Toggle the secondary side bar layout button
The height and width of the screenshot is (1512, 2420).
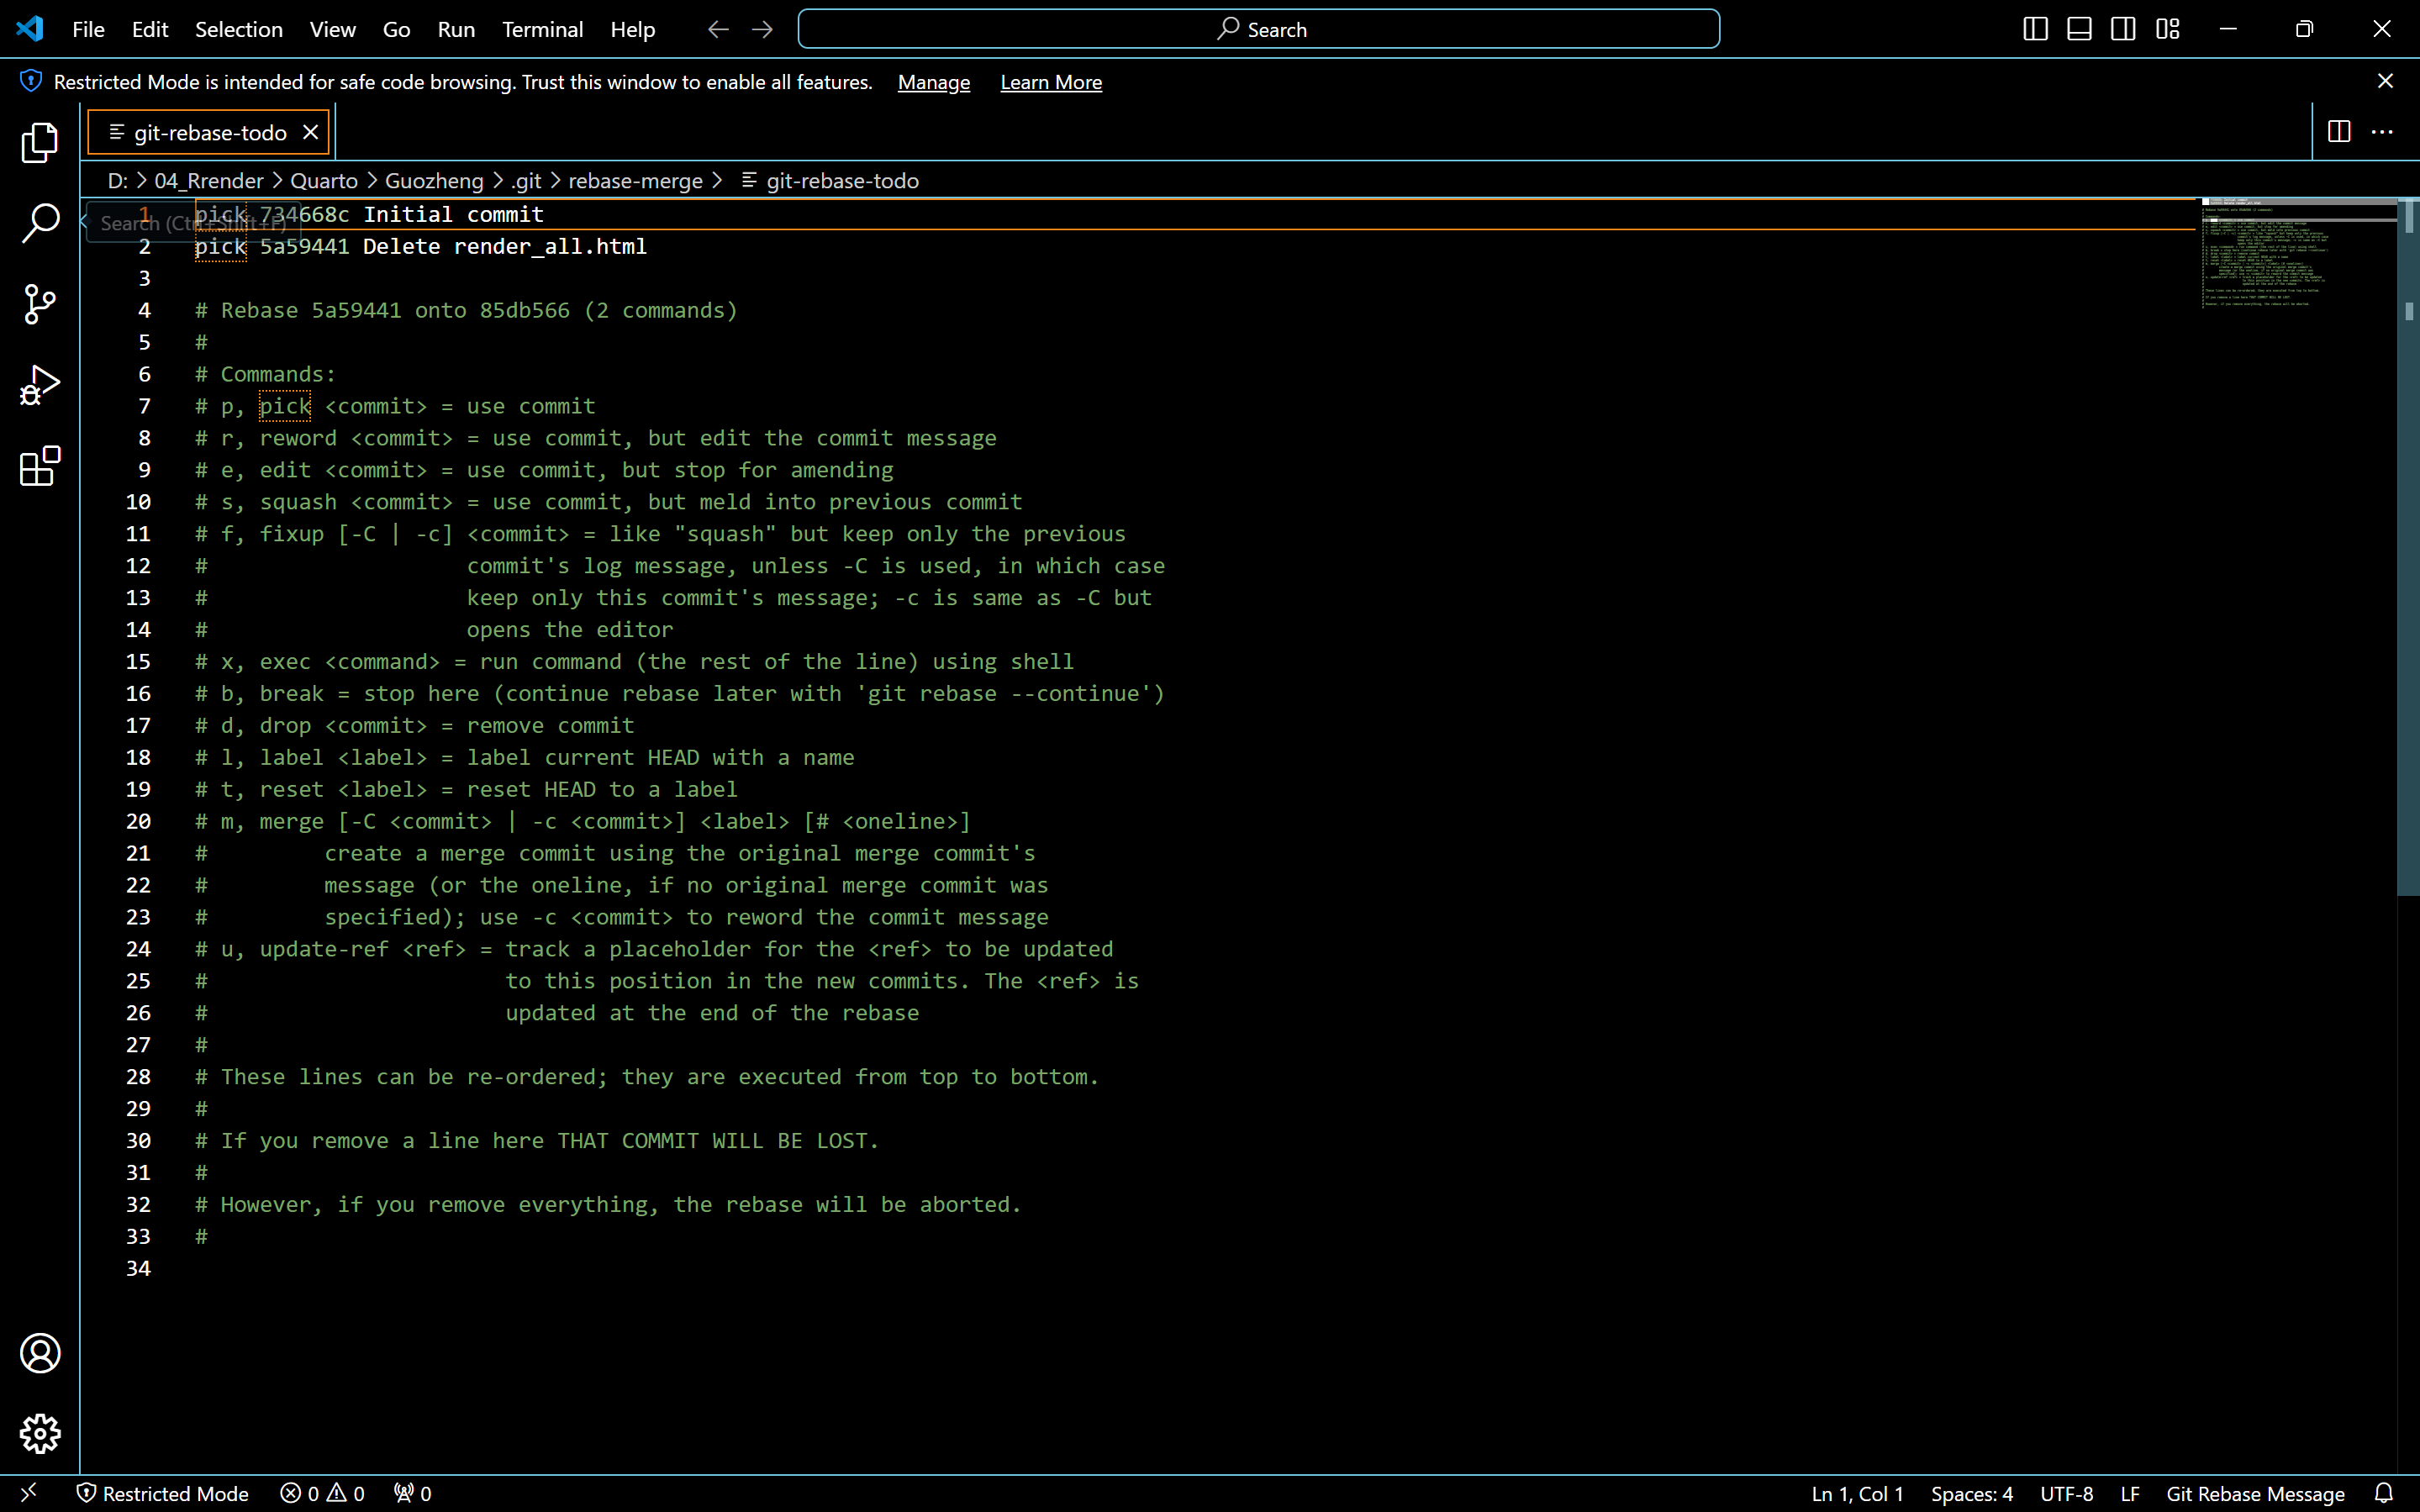[2123, 29]
